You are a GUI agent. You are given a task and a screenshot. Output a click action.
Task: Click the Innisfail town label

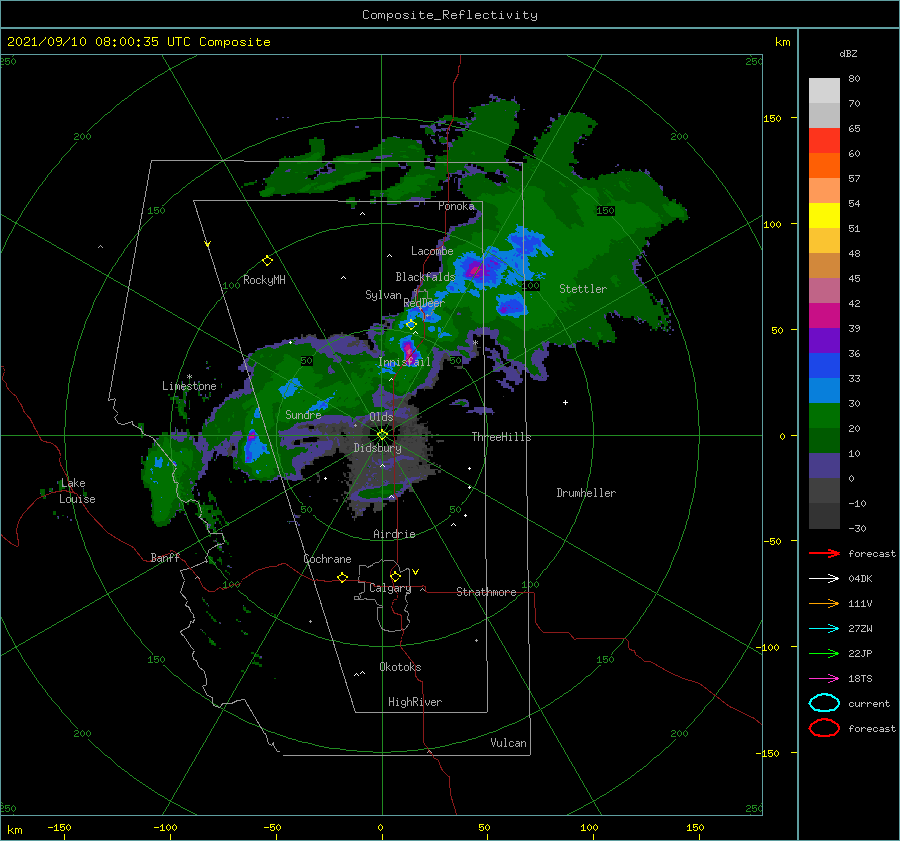pyautogui.click(x=404, y=362)
